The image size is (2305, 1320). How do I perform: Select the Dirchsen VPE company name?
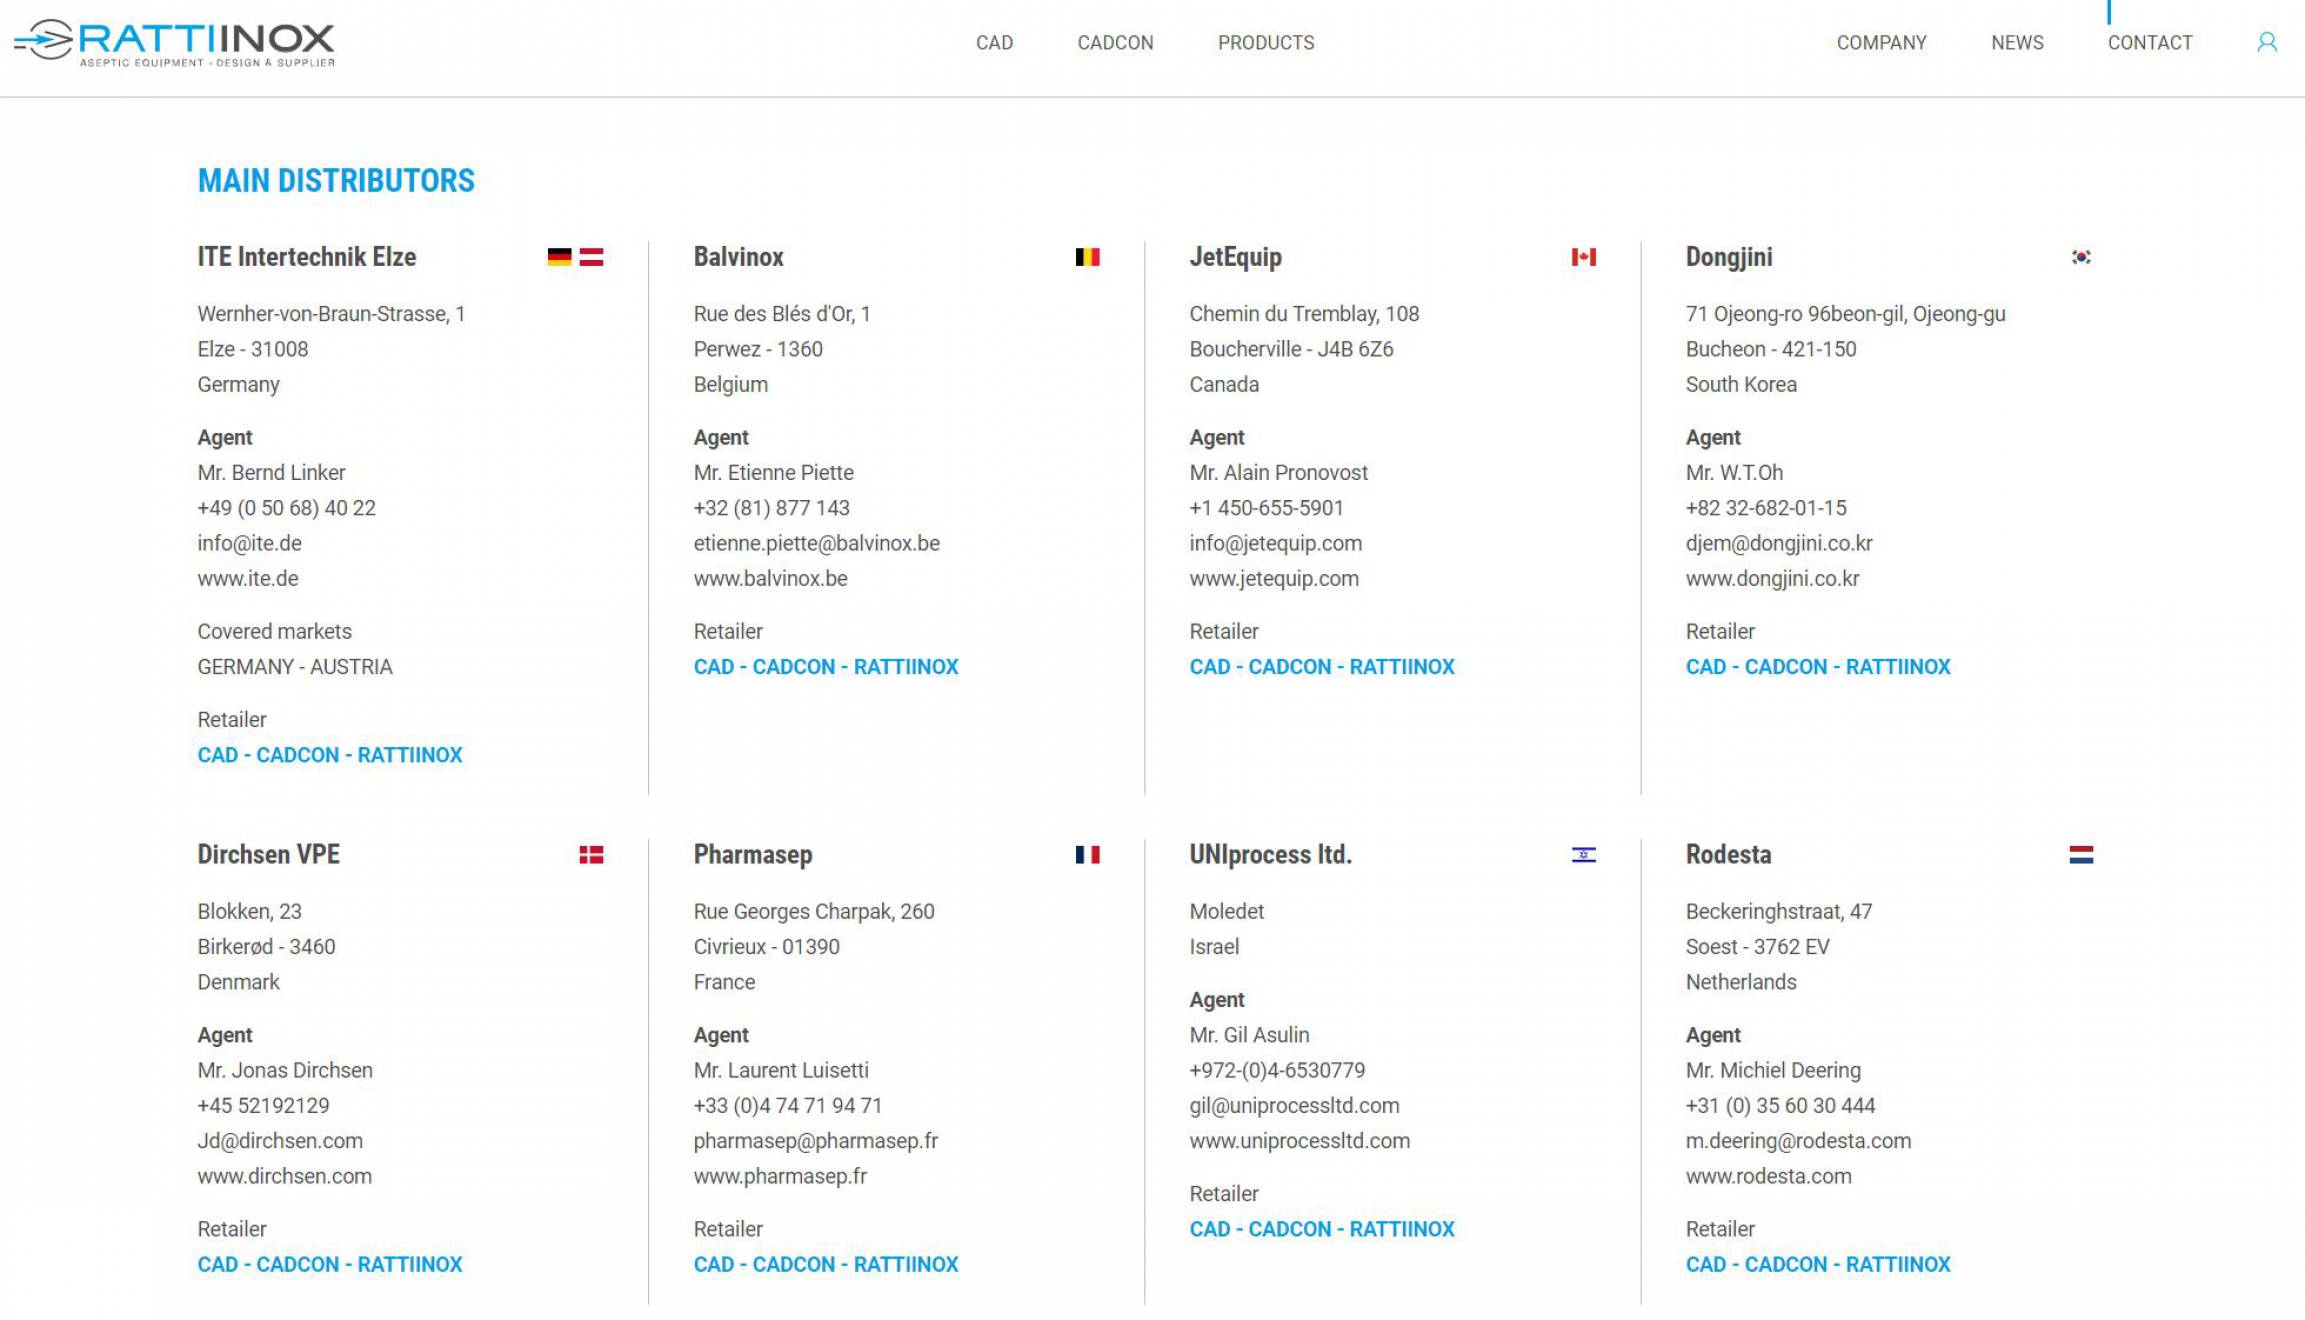[268, 855]
